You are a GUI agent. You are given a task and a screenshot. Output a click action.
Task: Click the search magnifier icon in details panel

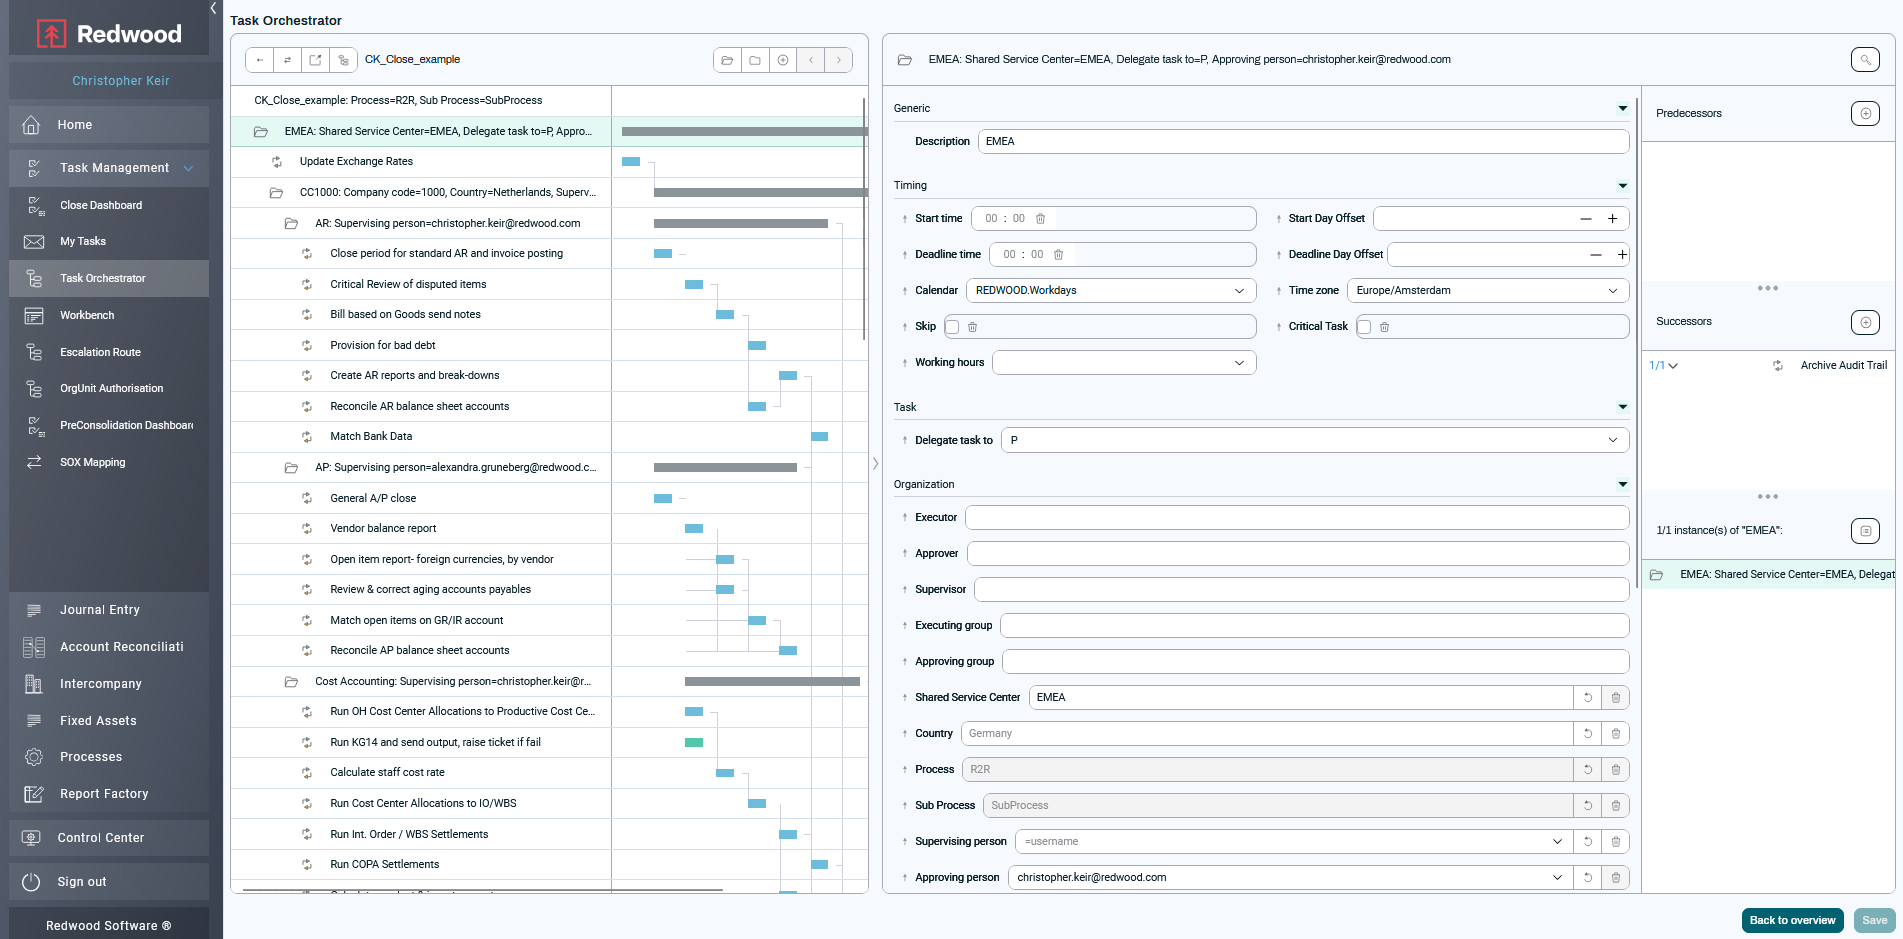click(1864, 60)
